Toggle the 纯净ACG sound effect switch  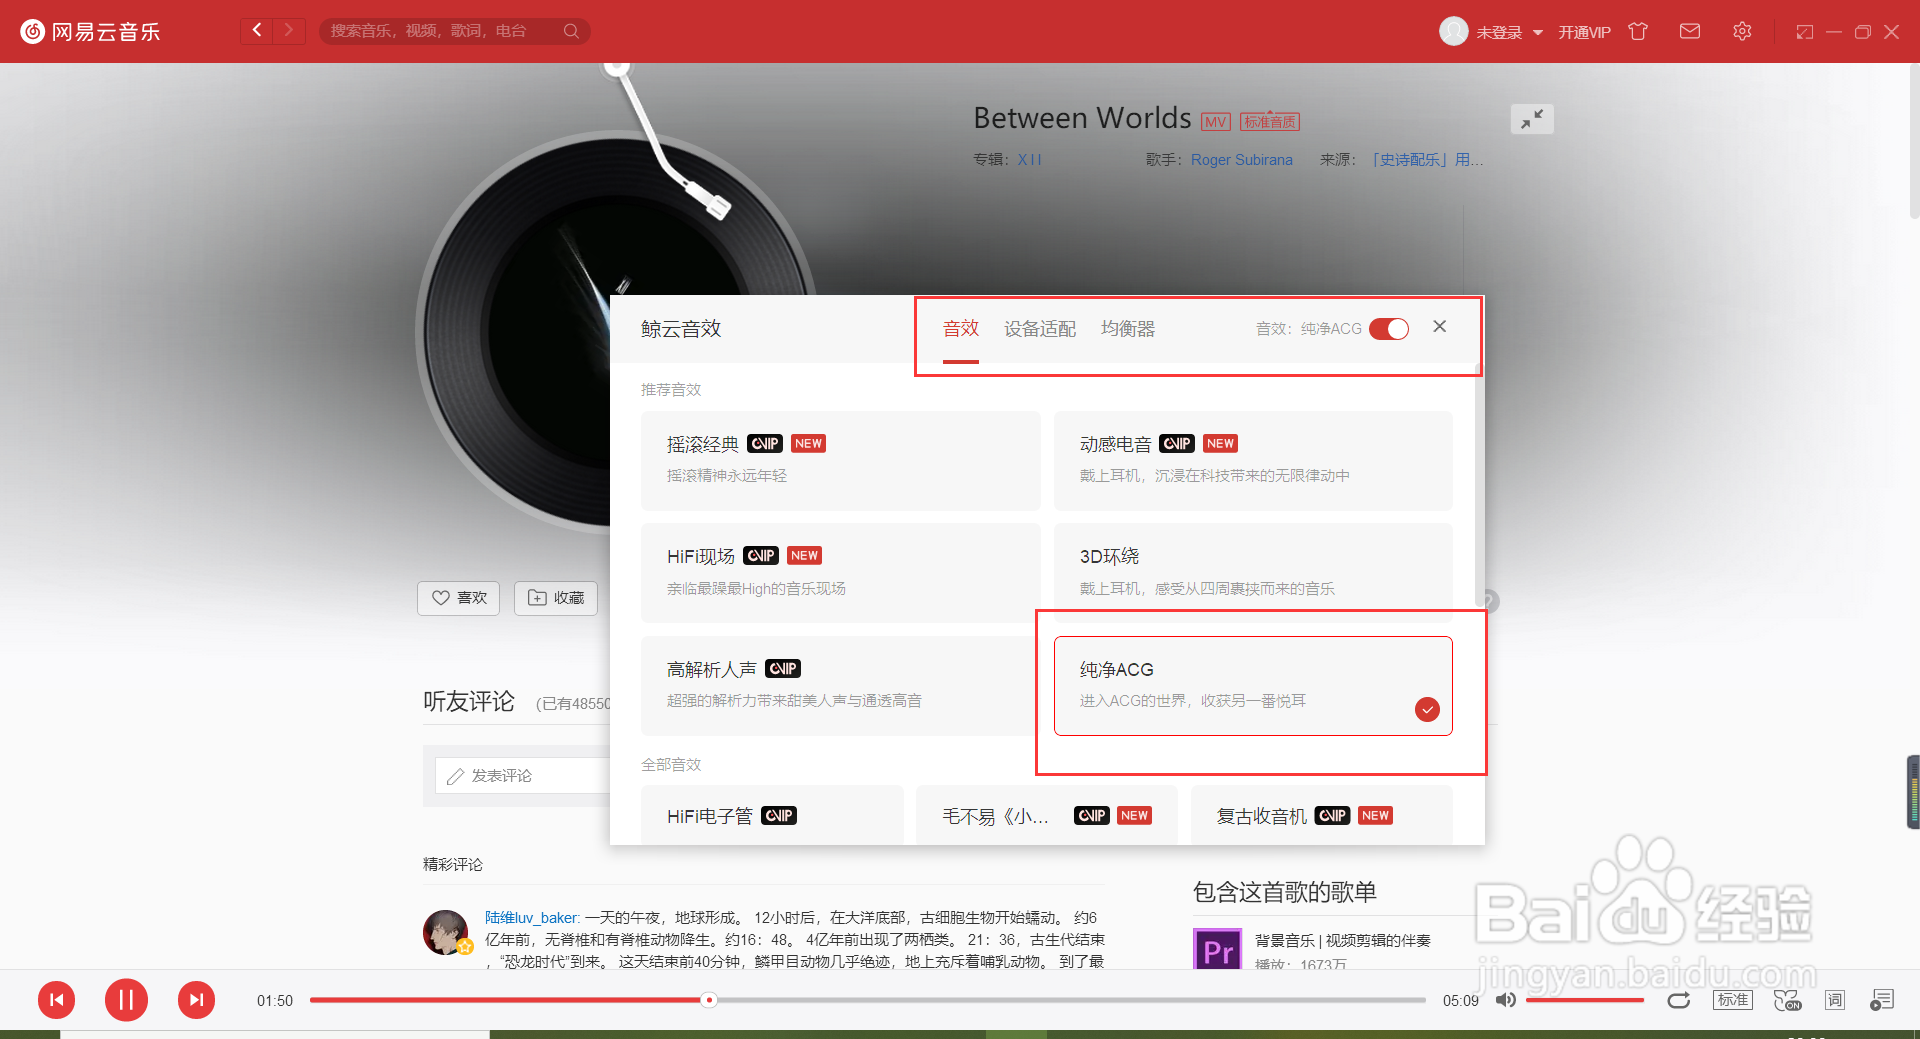1389,329
